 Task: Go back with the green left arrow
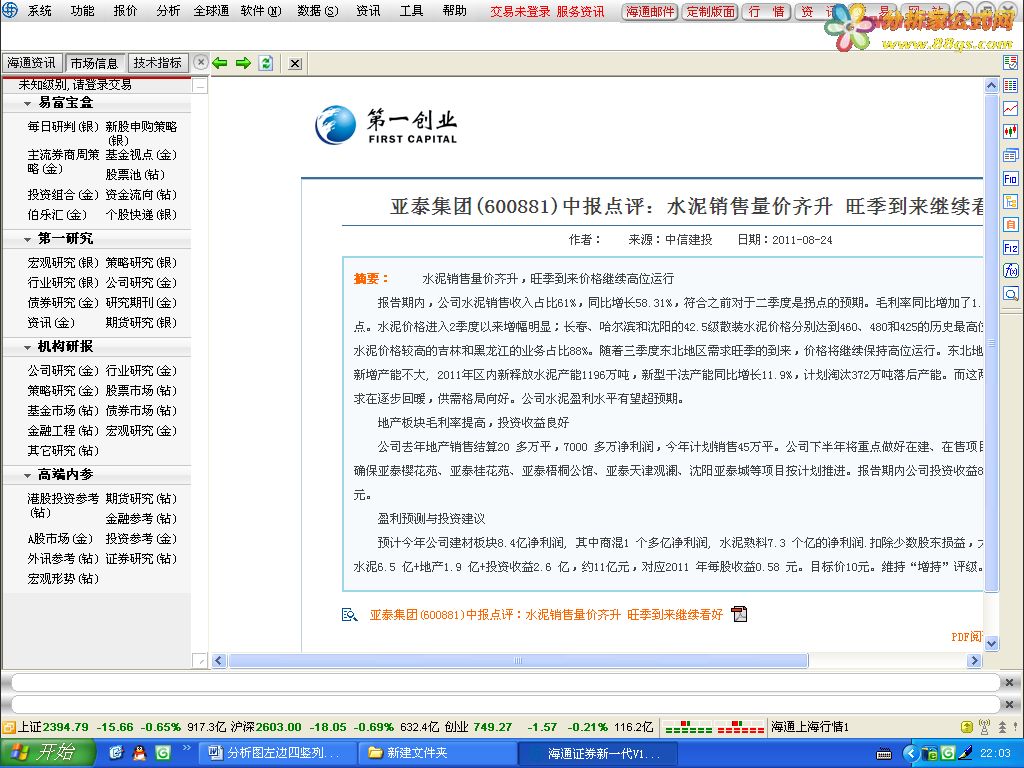220,63
